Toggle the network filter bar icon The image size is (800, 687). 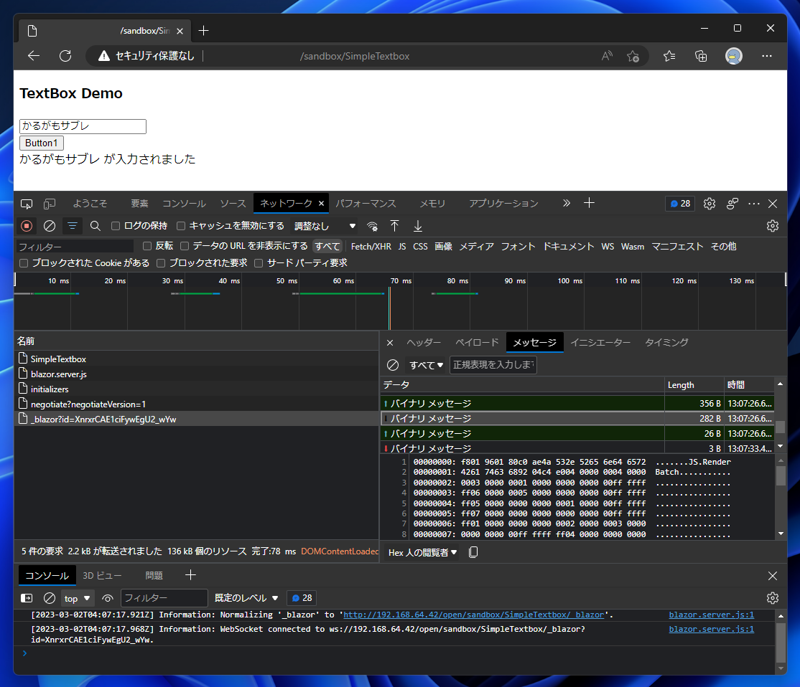pyautogui.click(x=72, y=226)
